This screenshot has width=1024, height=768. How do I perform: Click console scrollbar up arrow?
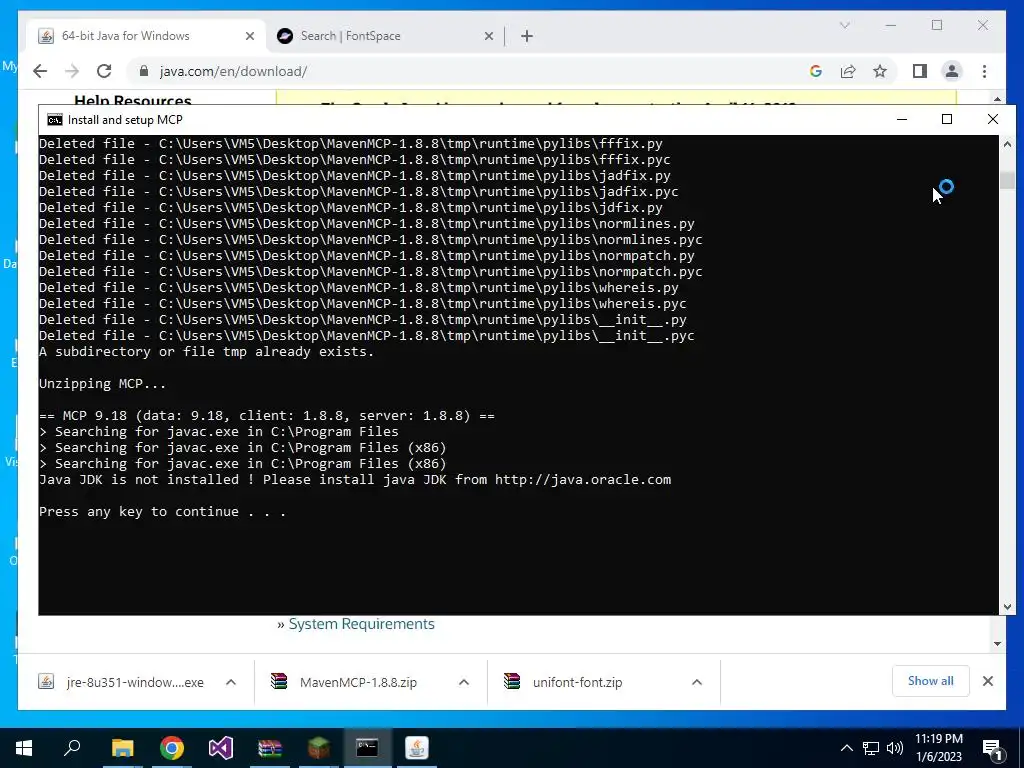click(x=1007, y=144)
